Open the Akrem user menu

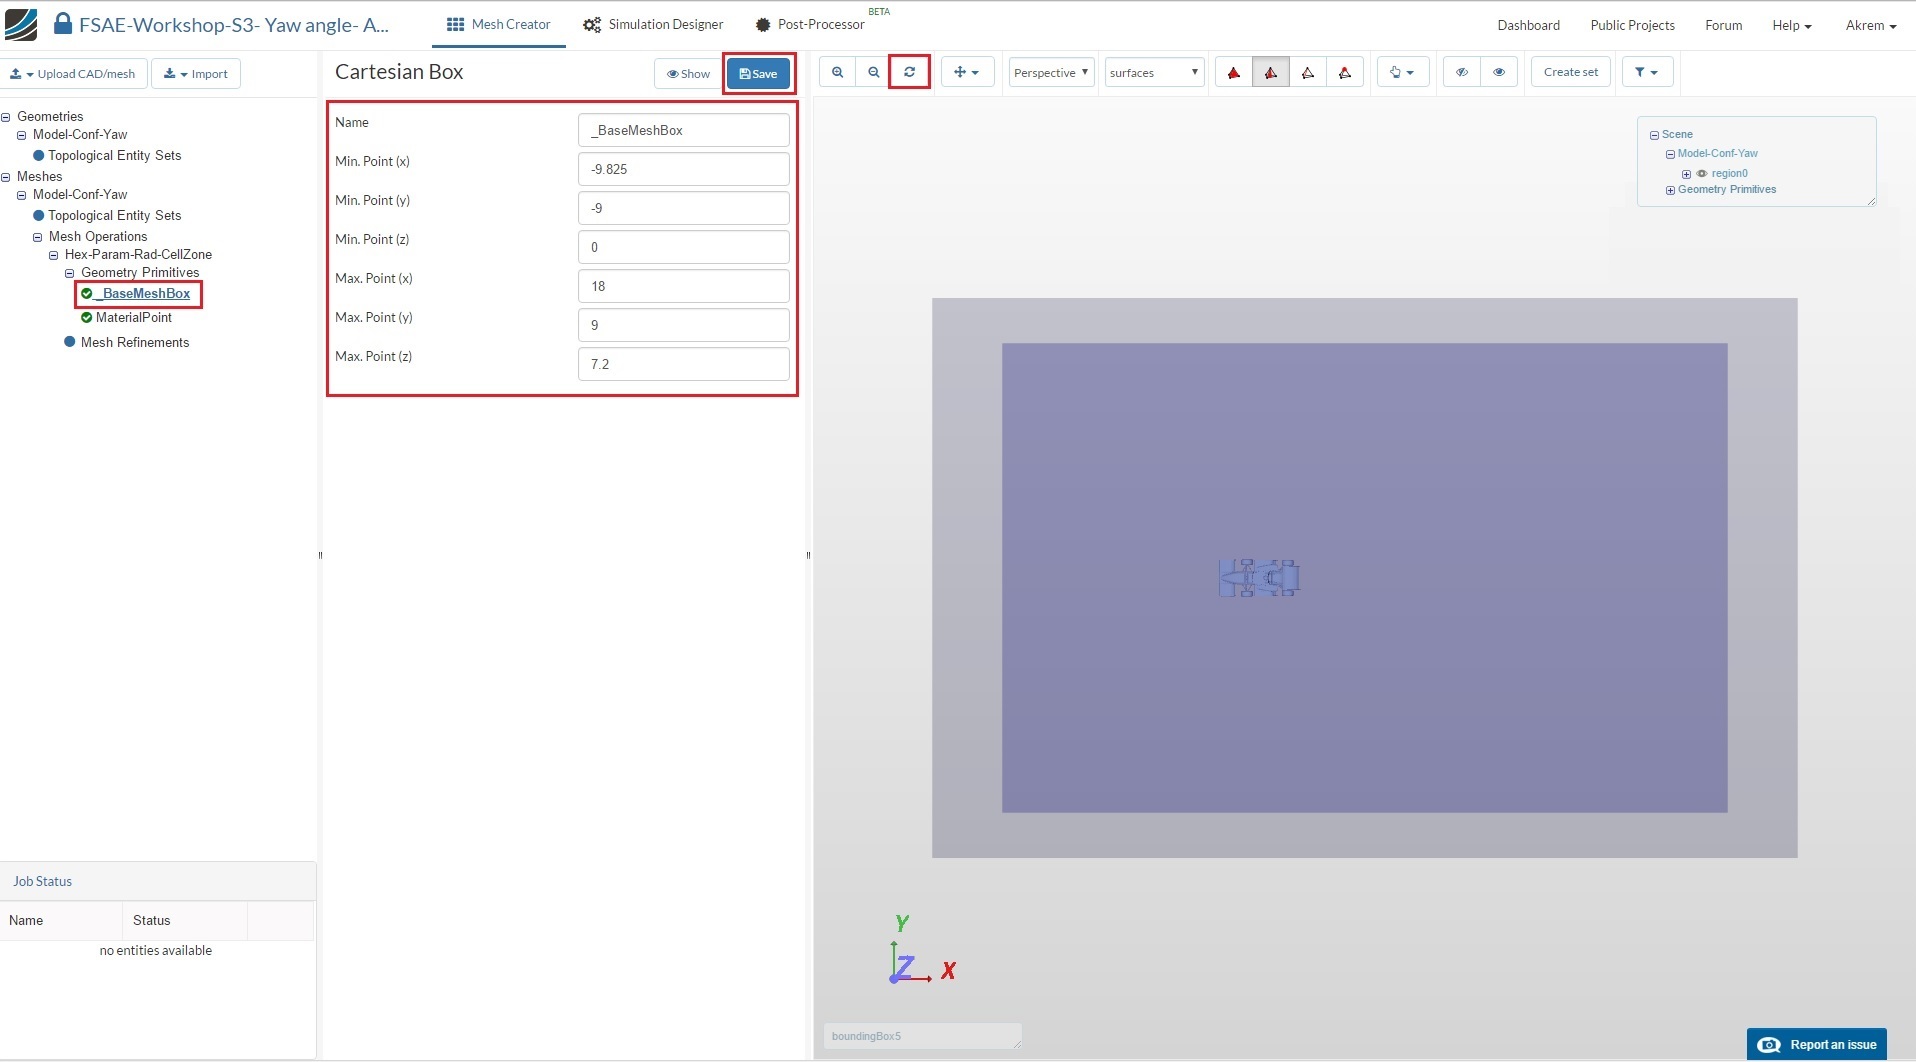pos(1870,25)
